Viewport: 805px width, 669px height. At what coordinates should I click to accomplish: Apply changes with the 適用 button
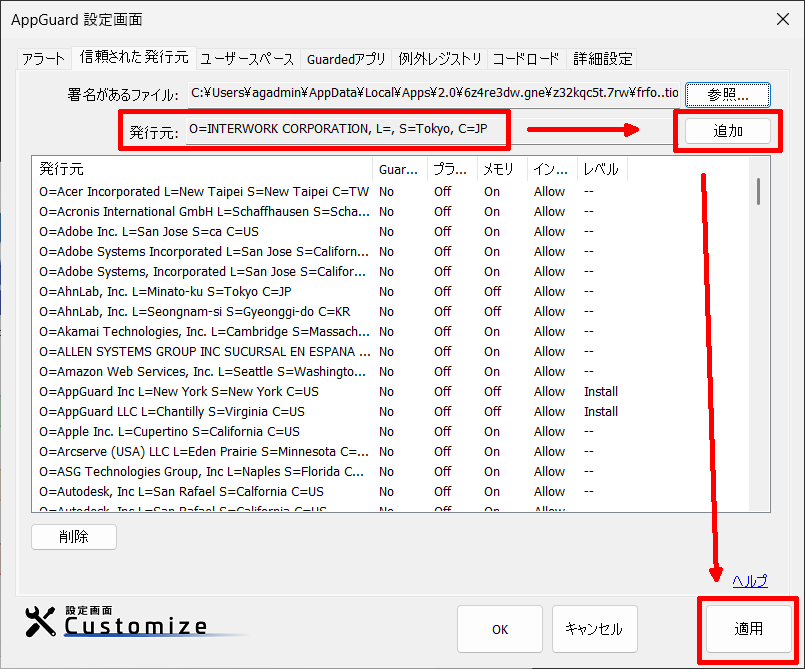[748, 629]
